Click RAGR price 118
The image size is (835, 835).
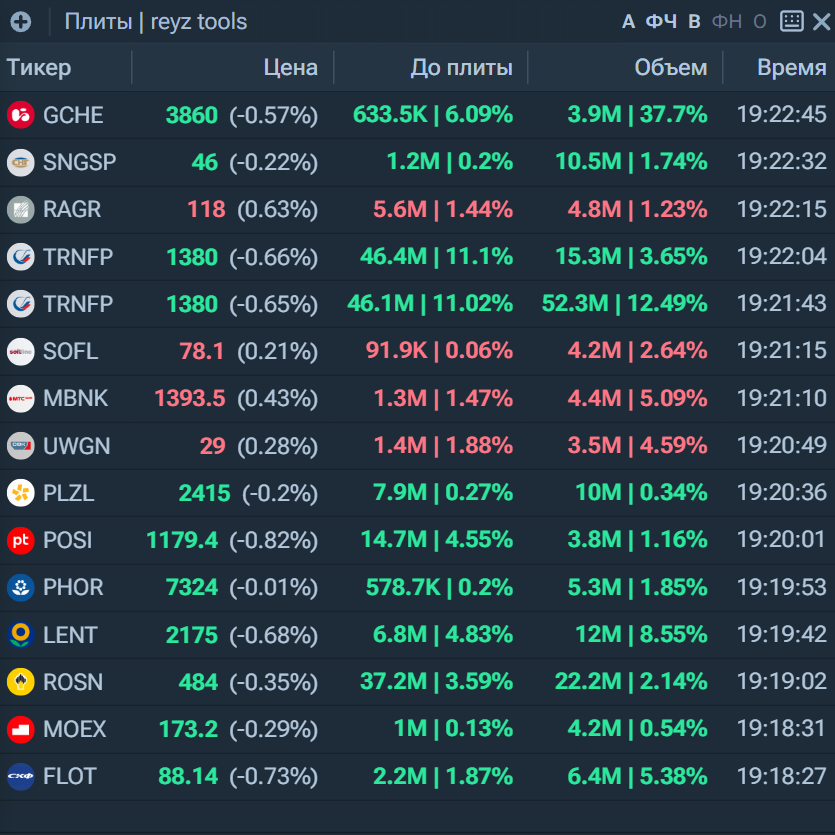point(207,209)
